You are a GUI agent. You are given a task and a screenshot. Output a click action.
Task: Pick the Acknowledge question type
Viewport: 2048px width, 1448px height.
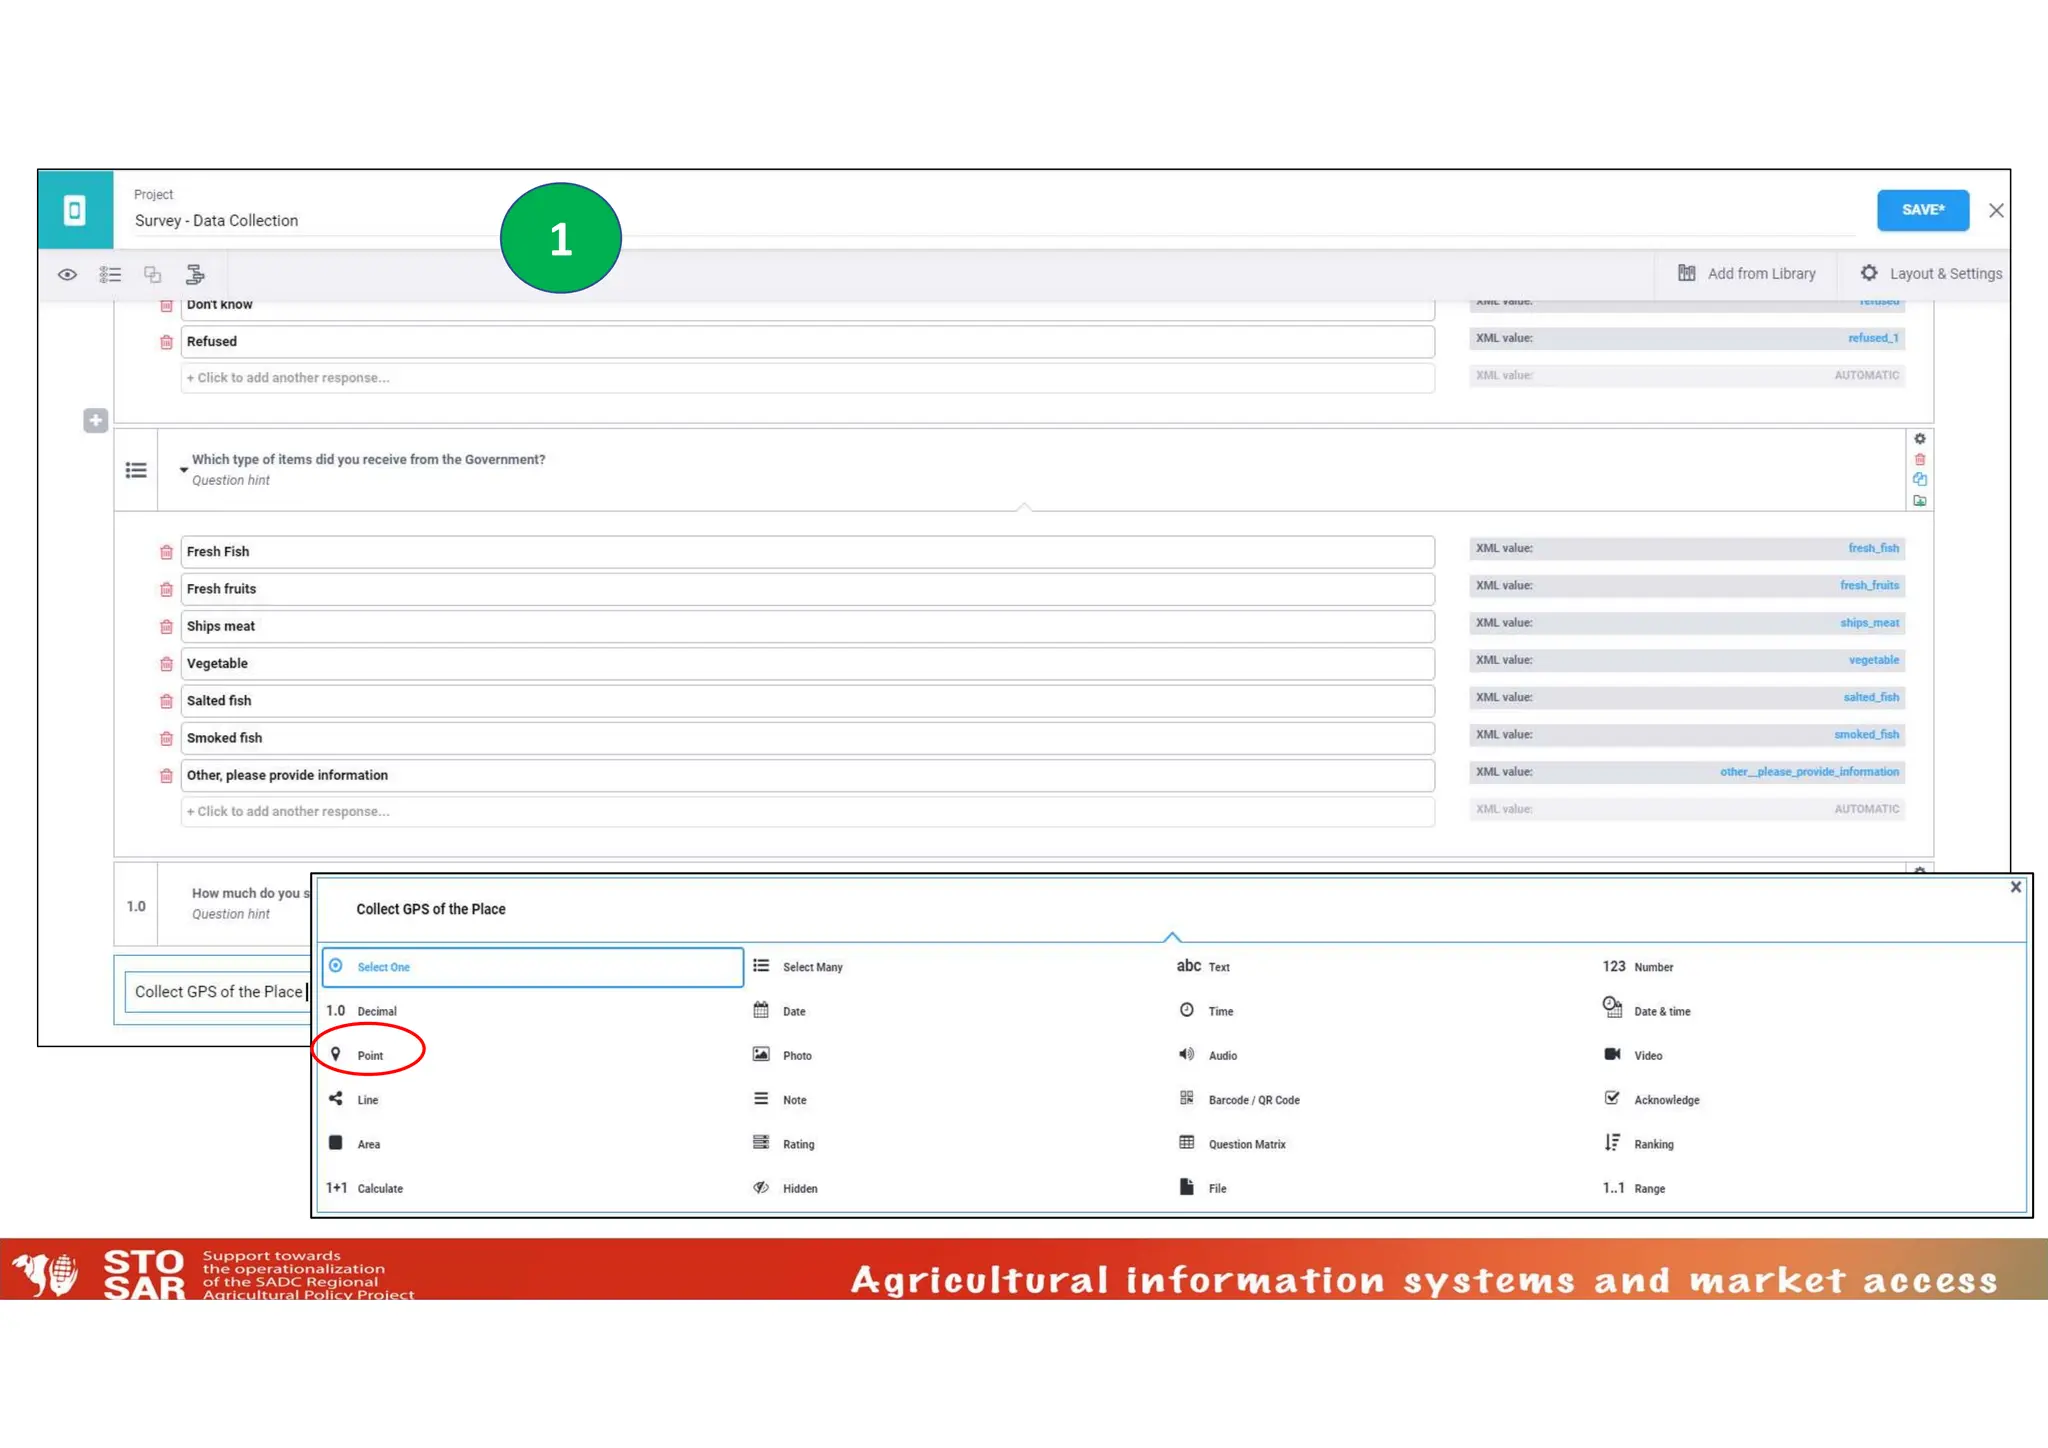(x=1665, y=1100)
